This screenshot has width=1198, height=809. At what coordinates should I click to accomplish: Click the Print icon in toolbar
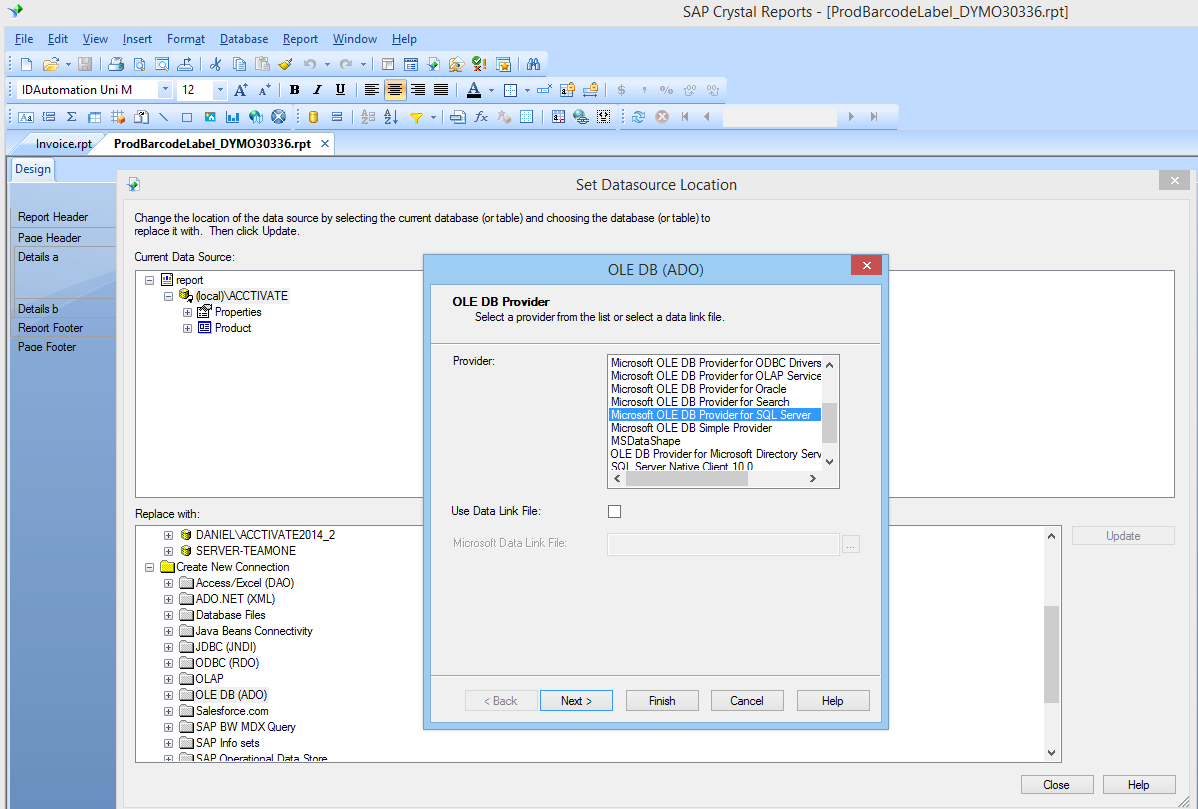(115, 64)
